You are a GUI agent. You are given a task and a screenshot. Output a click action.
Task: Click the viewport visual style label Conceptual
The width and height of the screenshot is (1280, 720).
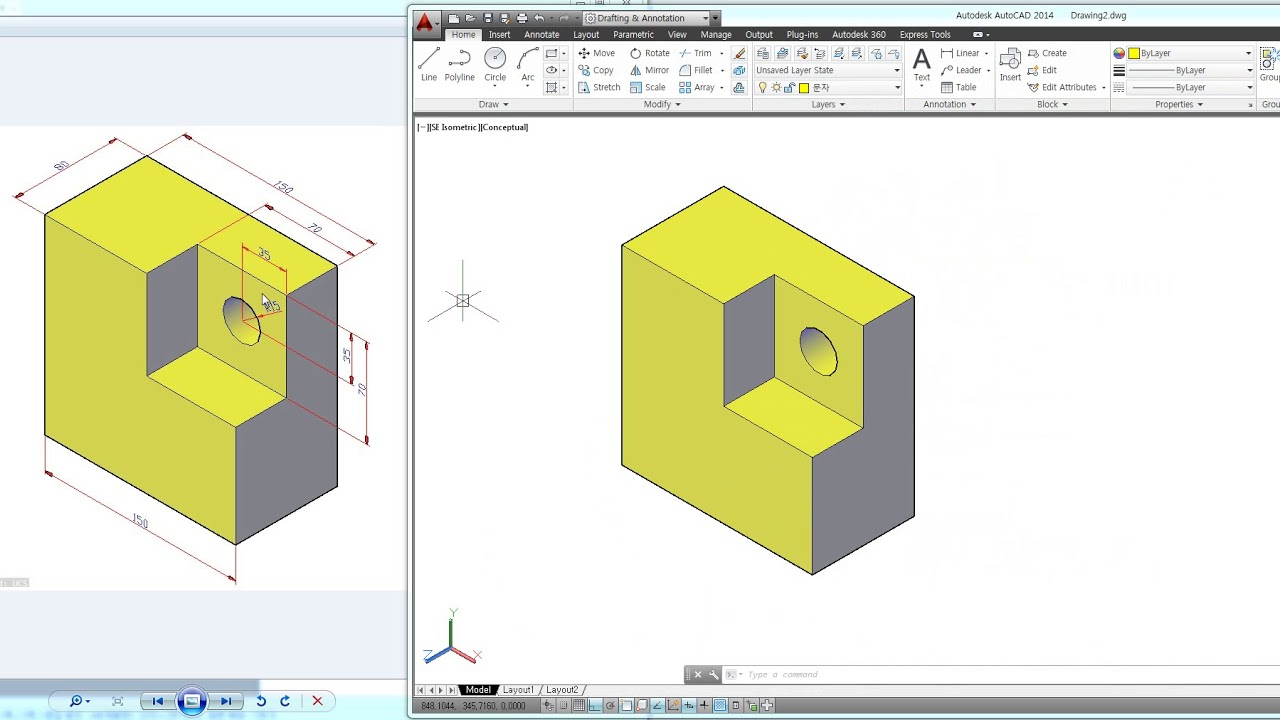coord(504,127)
